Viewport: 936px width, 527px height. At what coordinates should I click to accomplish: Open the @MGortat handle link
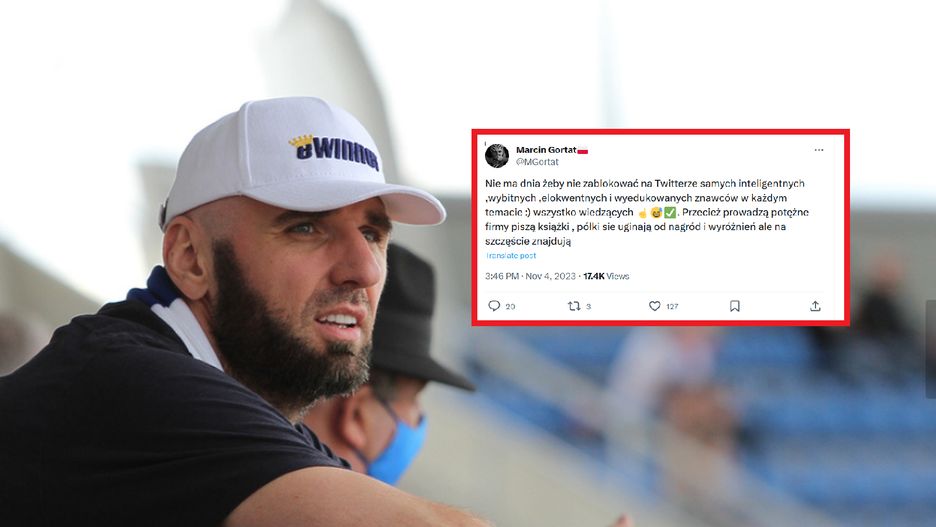coord(537,162)
